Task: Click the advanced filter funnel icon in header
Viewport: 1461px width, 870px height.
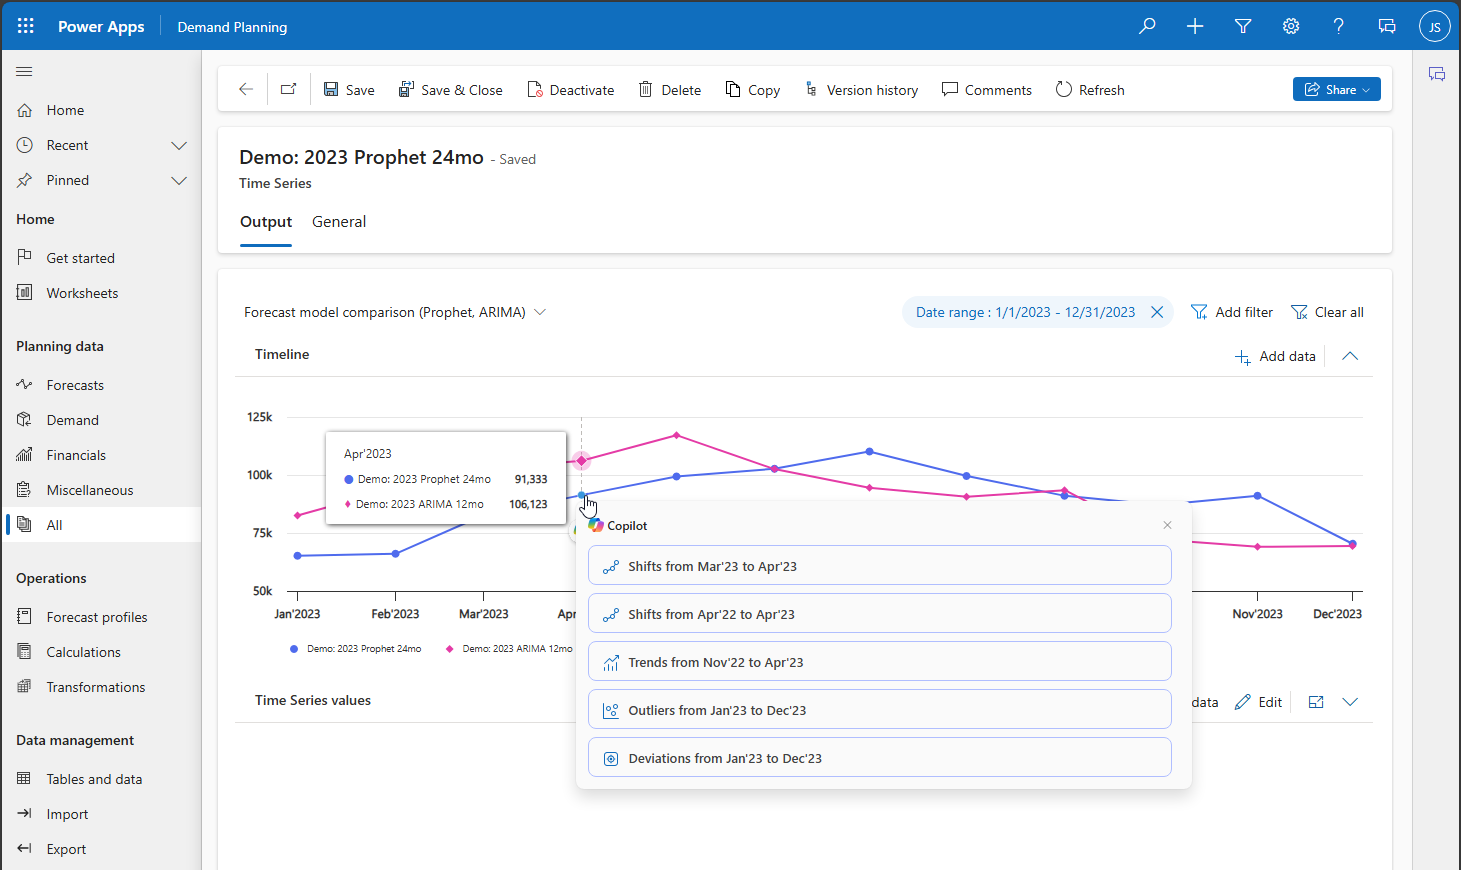Action: click(x=1243, y=26)
